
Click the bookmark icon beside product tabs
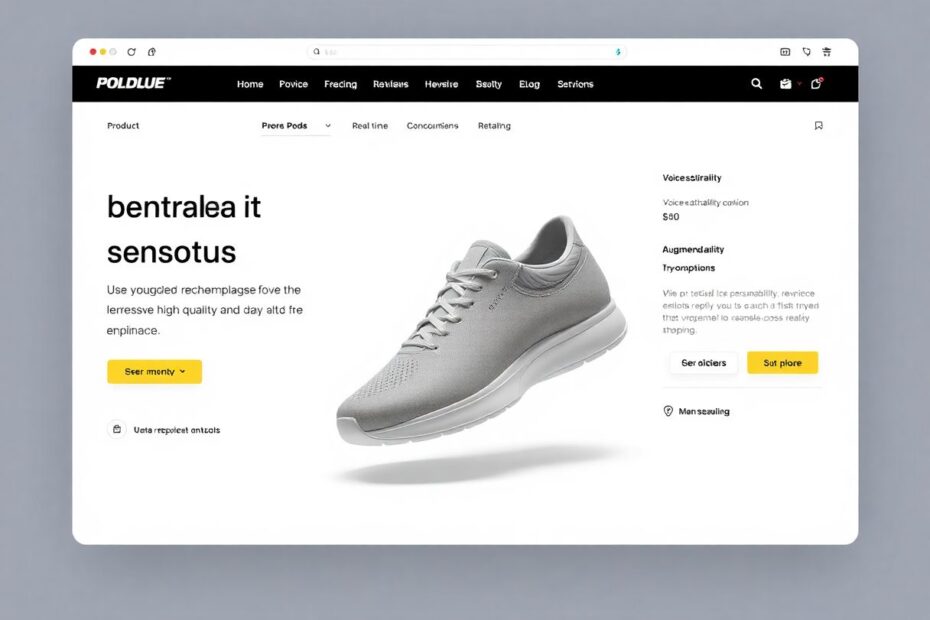[x=818, y=125]
